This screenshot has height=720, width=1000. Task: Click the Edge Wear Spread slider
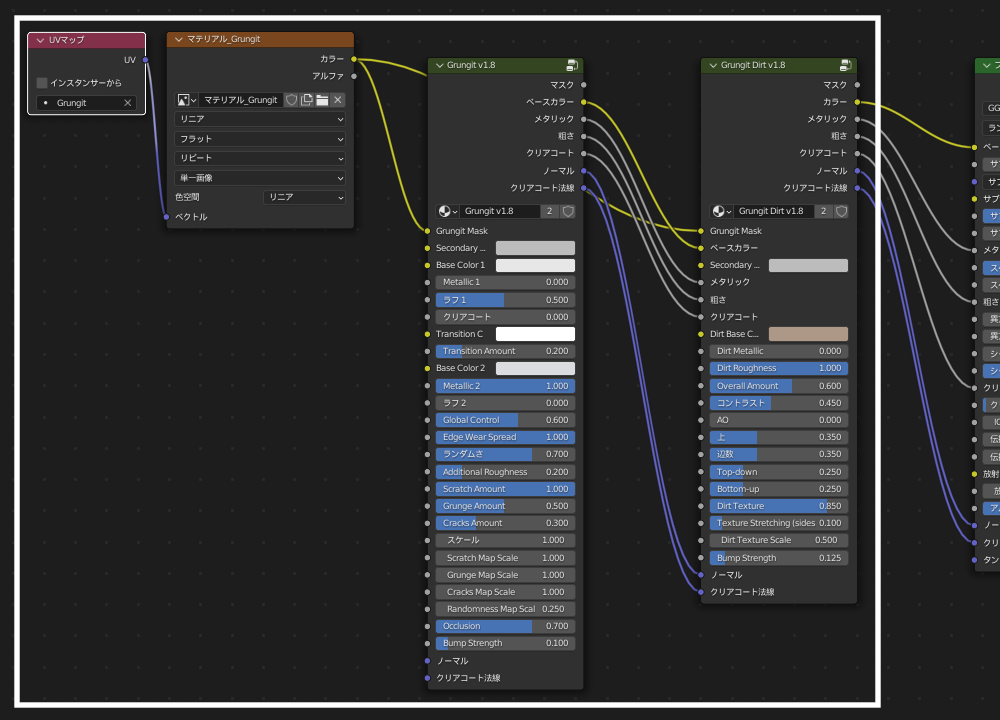click(x=505, y=437)
